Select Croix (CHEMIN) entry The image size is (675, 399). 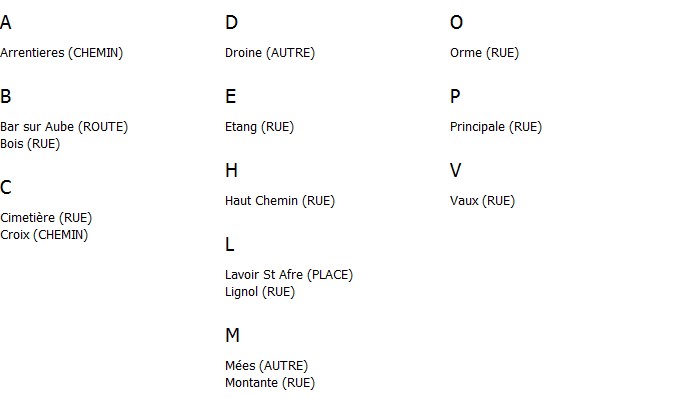44,235
